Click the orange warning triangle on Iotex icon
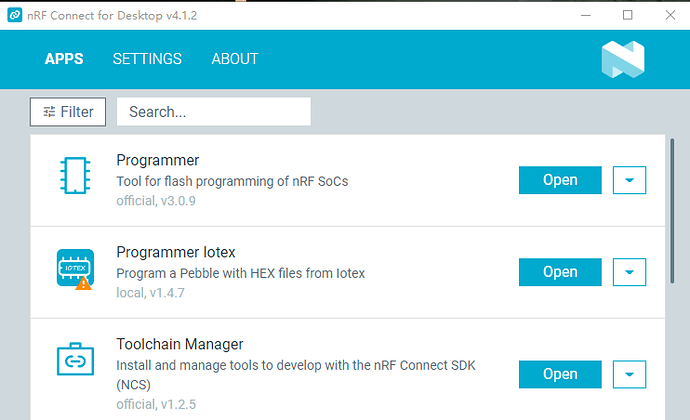This screenshot has width=690, height=420. click(84, 284)
